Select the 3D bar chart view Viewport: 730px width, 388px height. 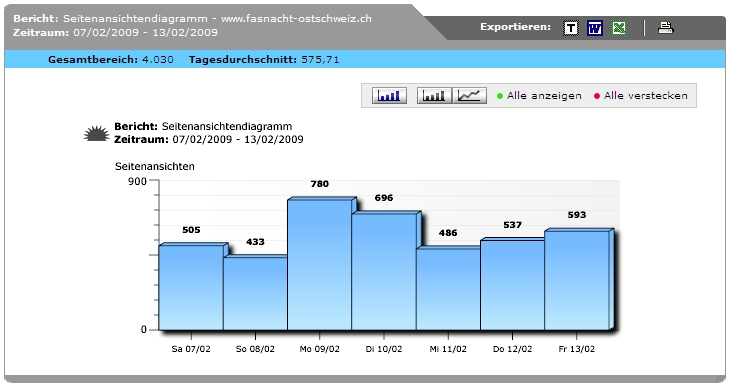389,95
